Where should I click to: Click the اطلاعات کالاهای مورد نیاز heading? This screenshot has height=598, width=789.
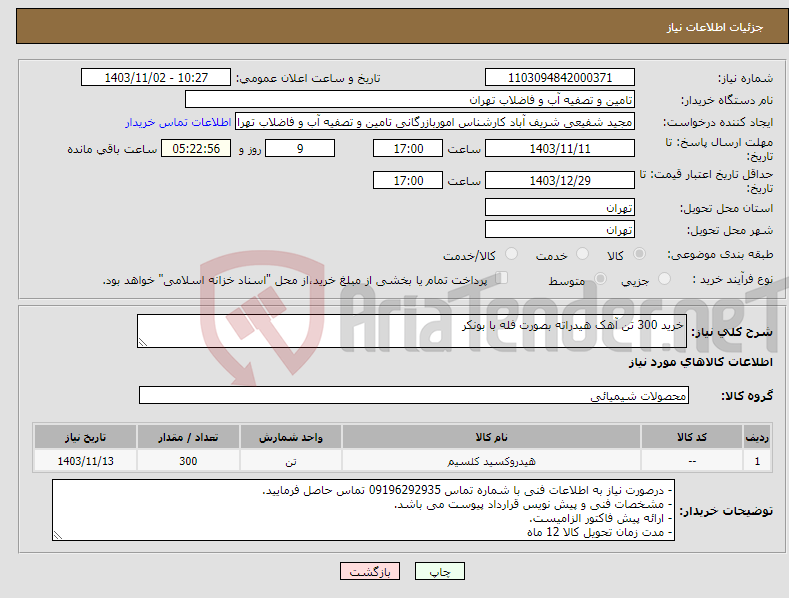pyautogui.click(x=700, y=362)
